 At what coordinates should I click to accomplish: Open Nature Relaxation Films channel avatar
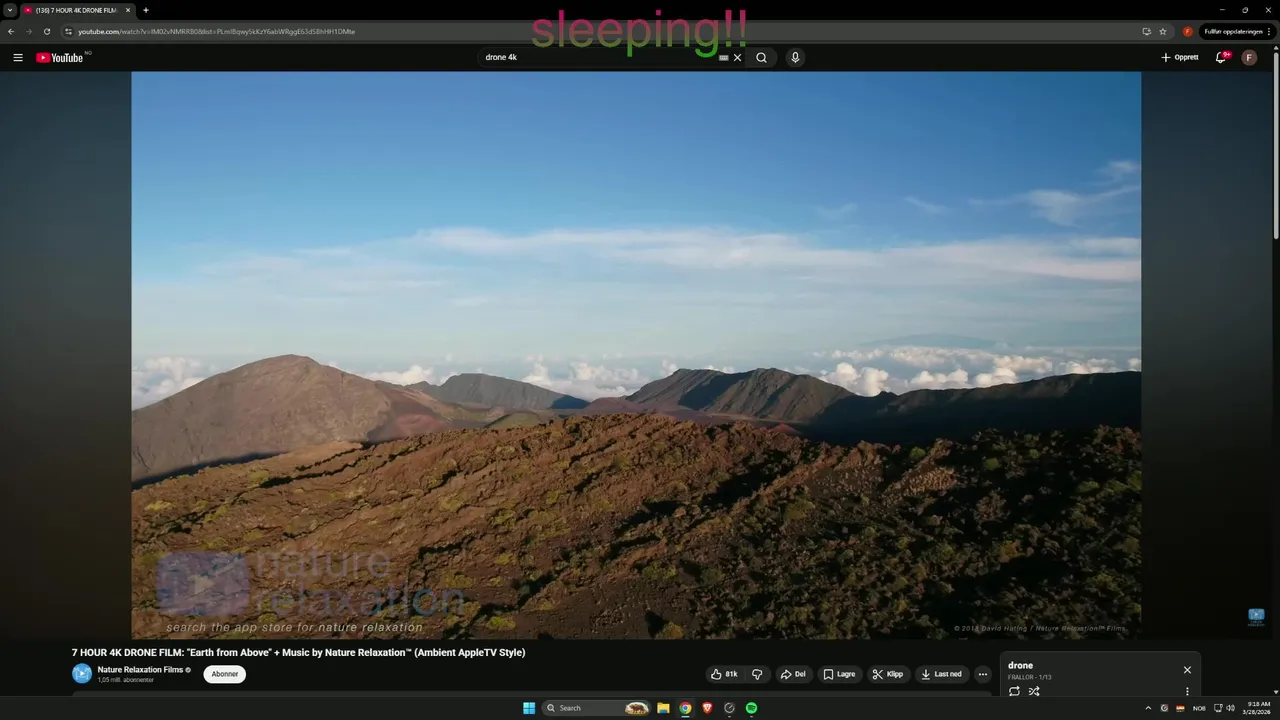(82, 674)
